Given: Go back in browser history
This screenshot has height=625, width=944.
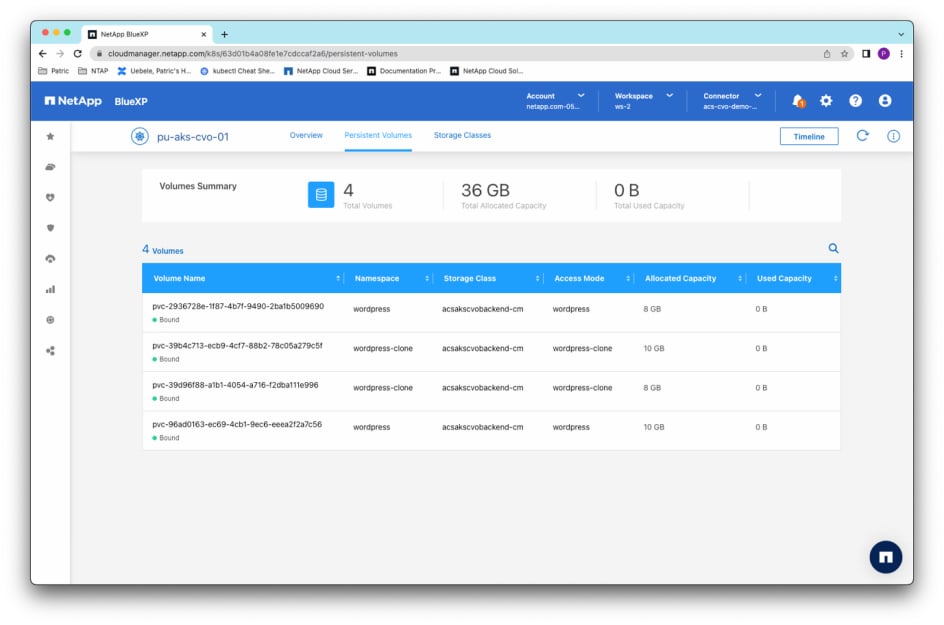Looking at the screenshot, I should [x=42, y=54].
